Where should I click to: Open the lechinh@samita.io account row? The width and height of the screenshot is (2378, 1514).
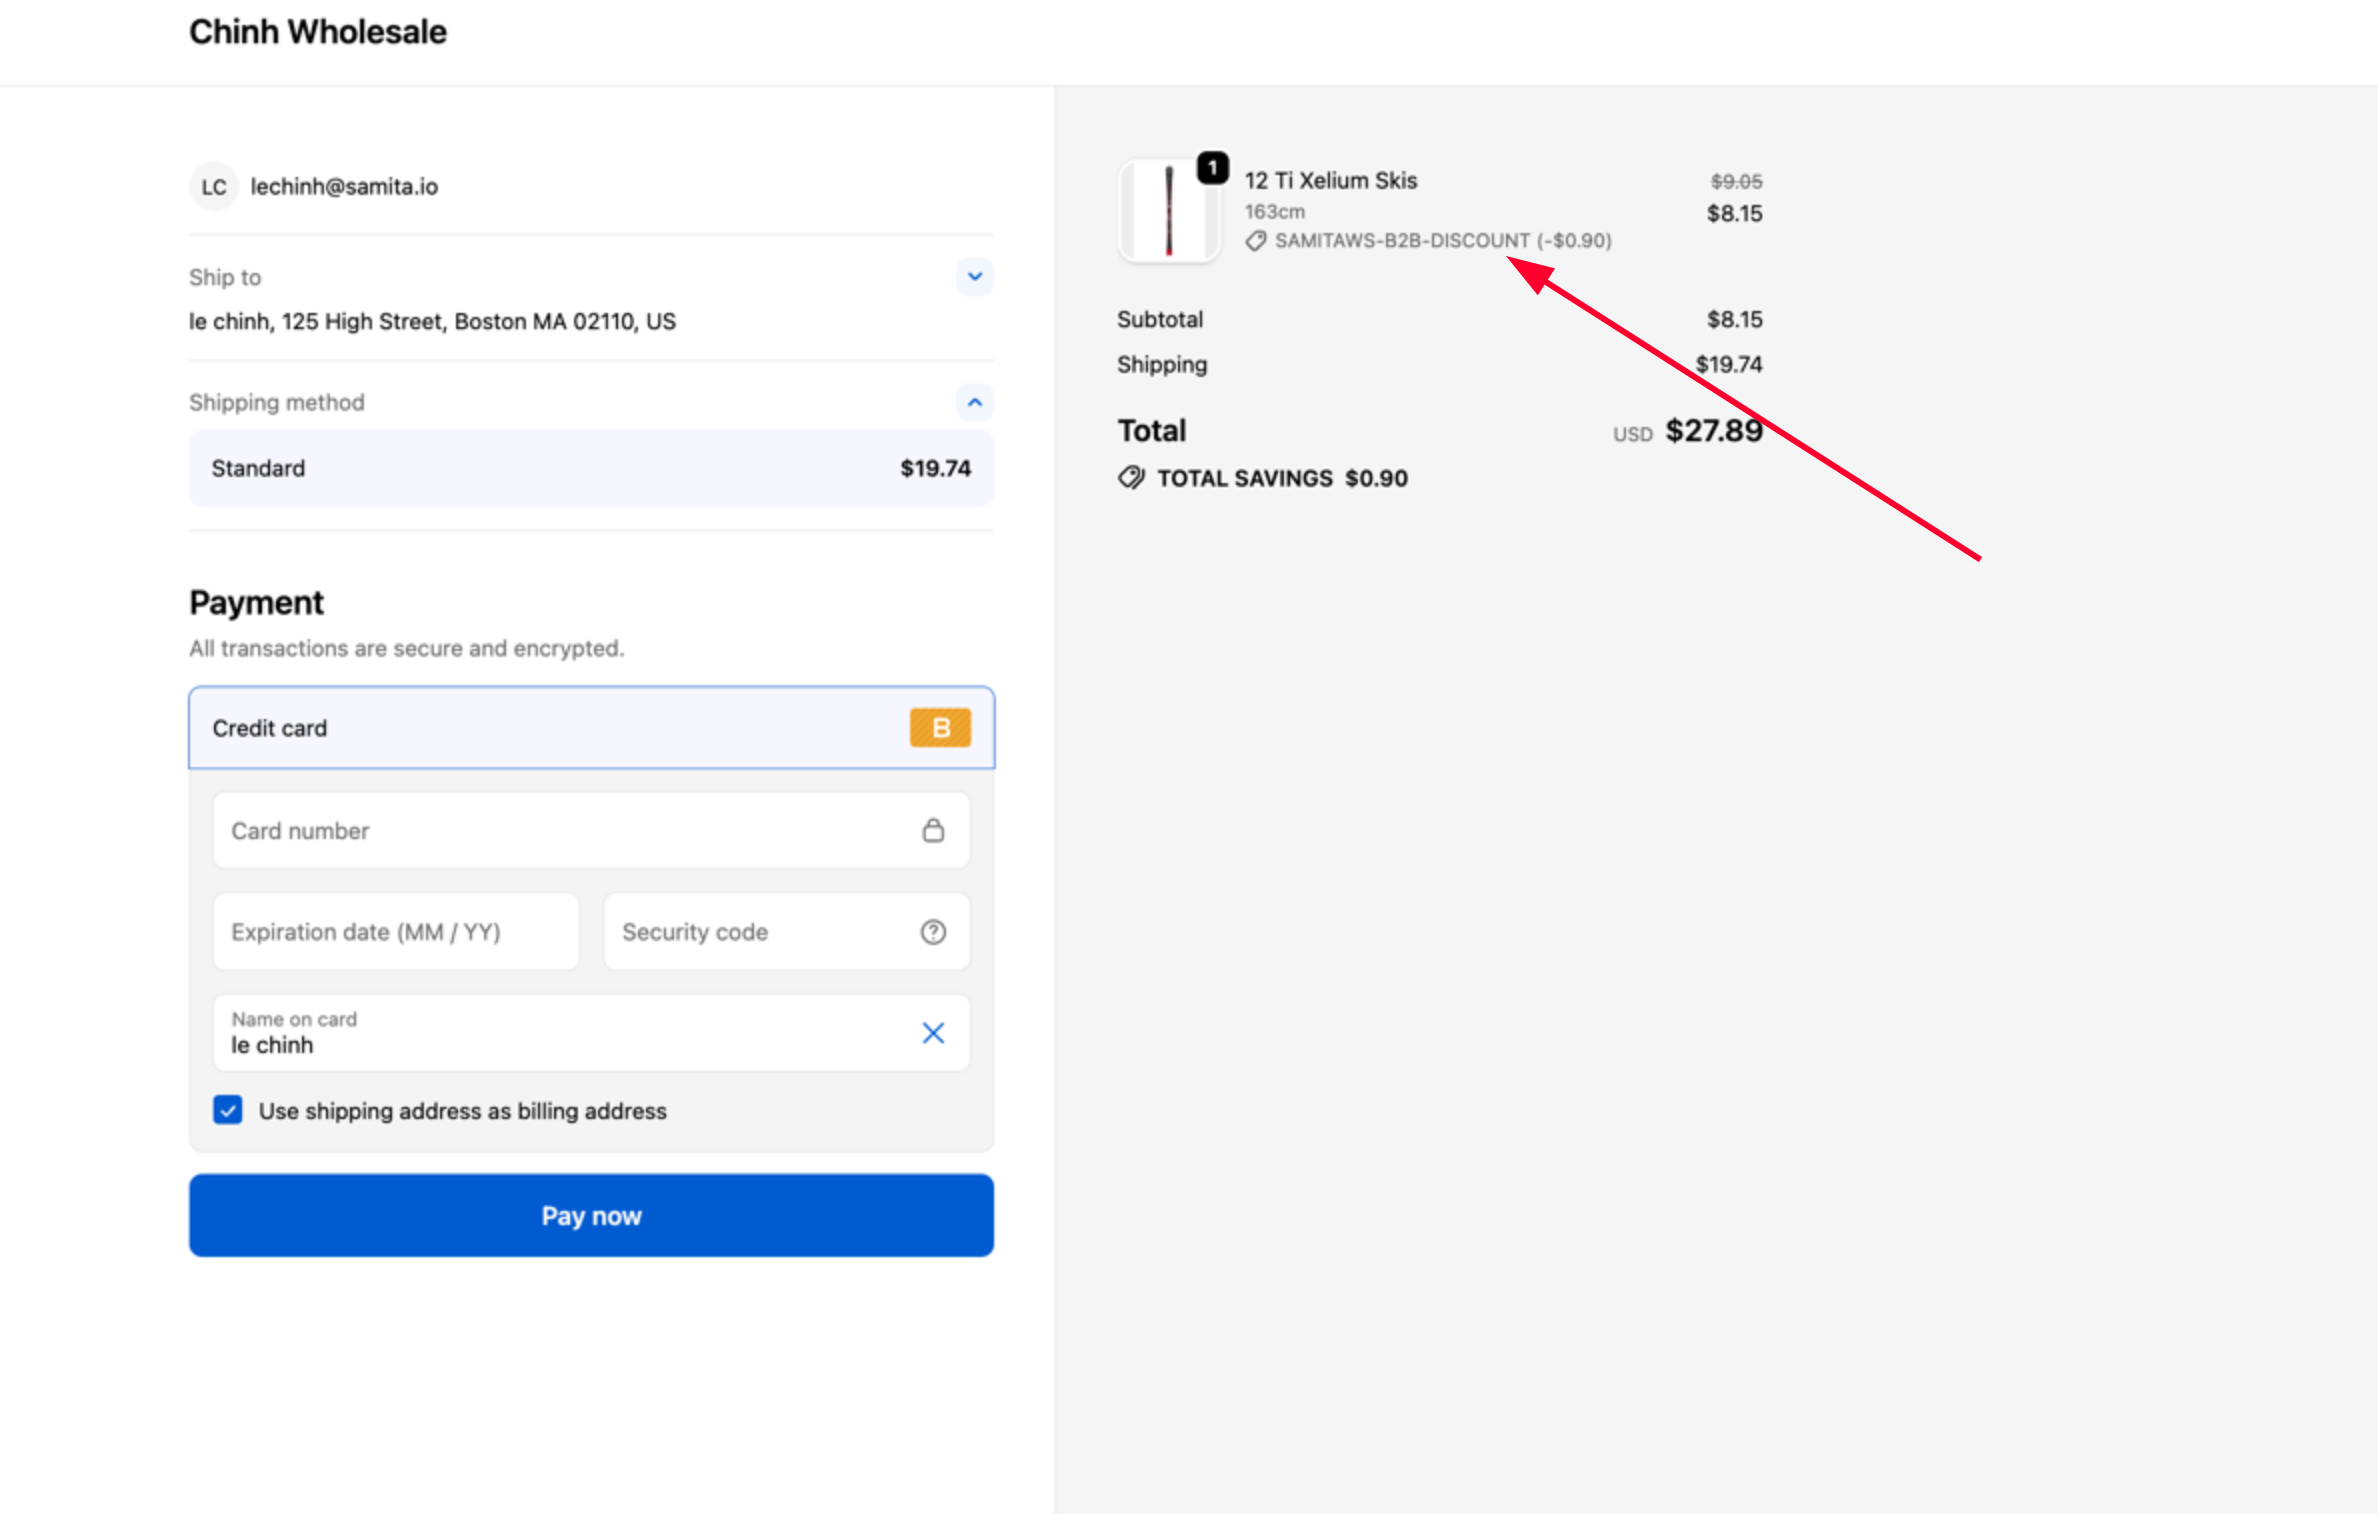(344, 187)
